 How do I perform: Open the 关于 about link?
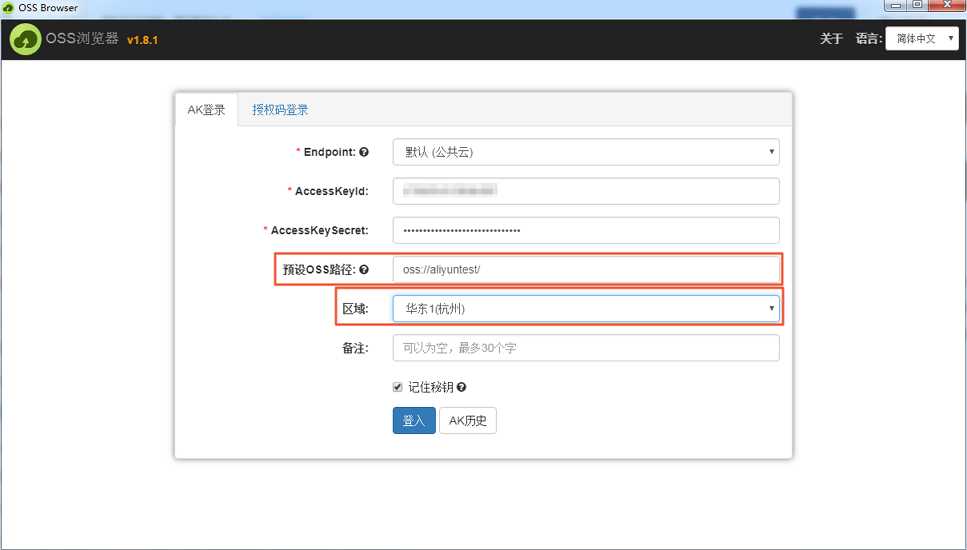coord(831,38)
